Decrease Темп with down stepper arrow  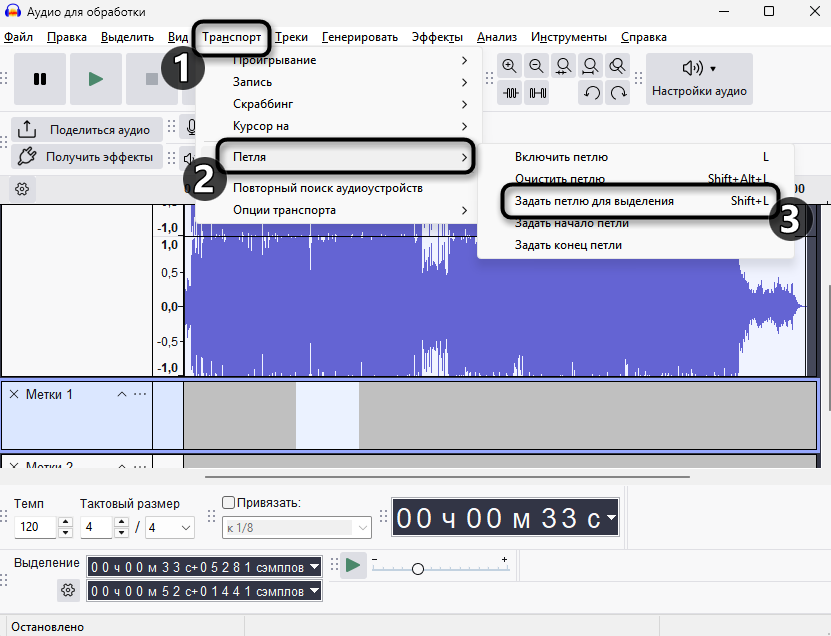[x=65, y=532]
